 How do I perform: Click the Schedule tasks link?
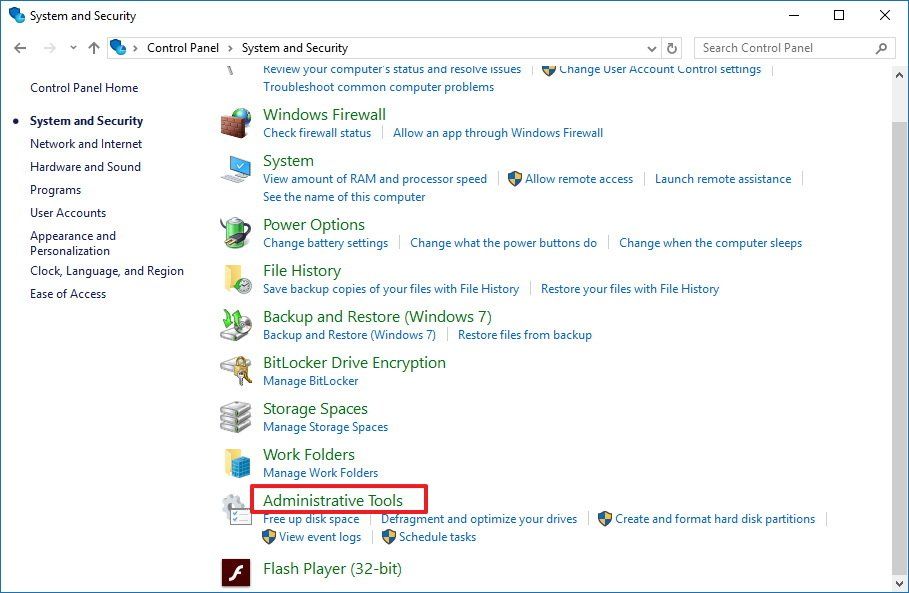[436, 536]
